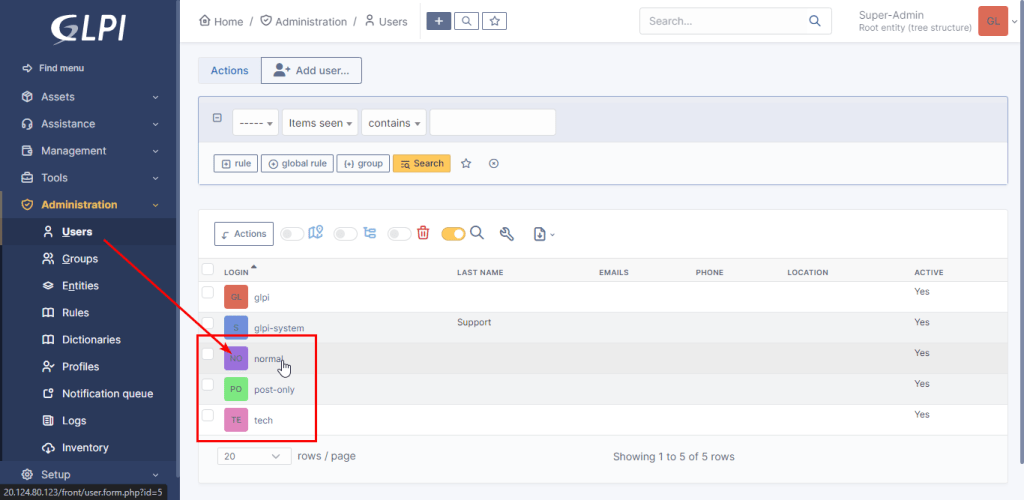Click the tree hierarchy icon
This screenshot has width=1024, height=500.
pos(370,233)
